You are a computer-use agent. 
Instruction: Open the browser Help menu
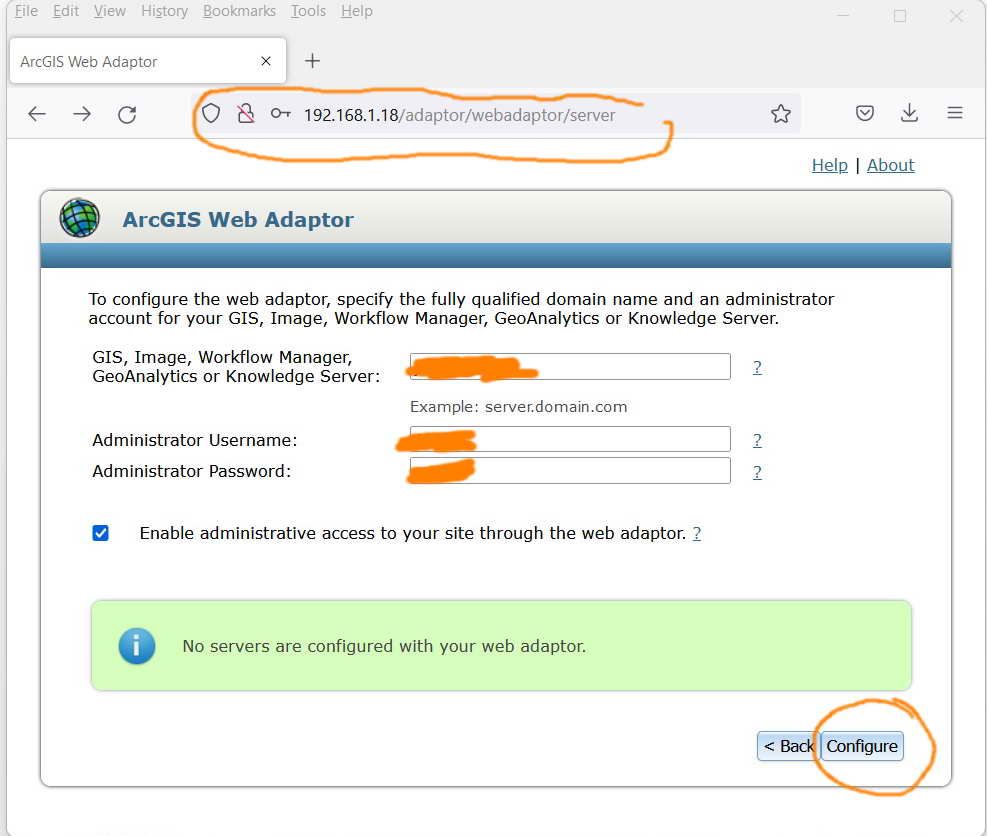[357, 11]
